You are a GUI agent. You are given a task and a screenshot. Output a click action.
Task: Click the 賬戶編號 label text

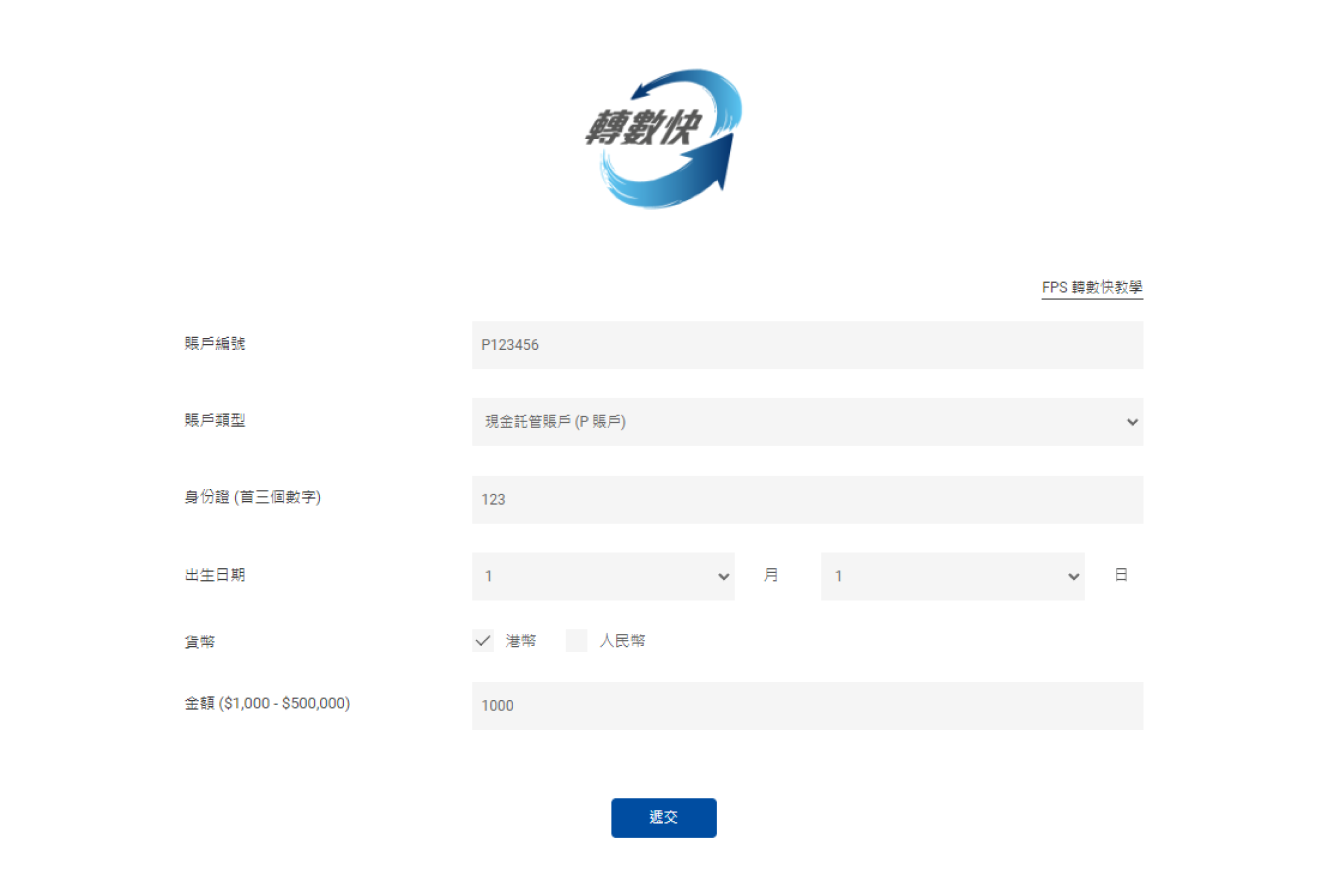[215, 344]
